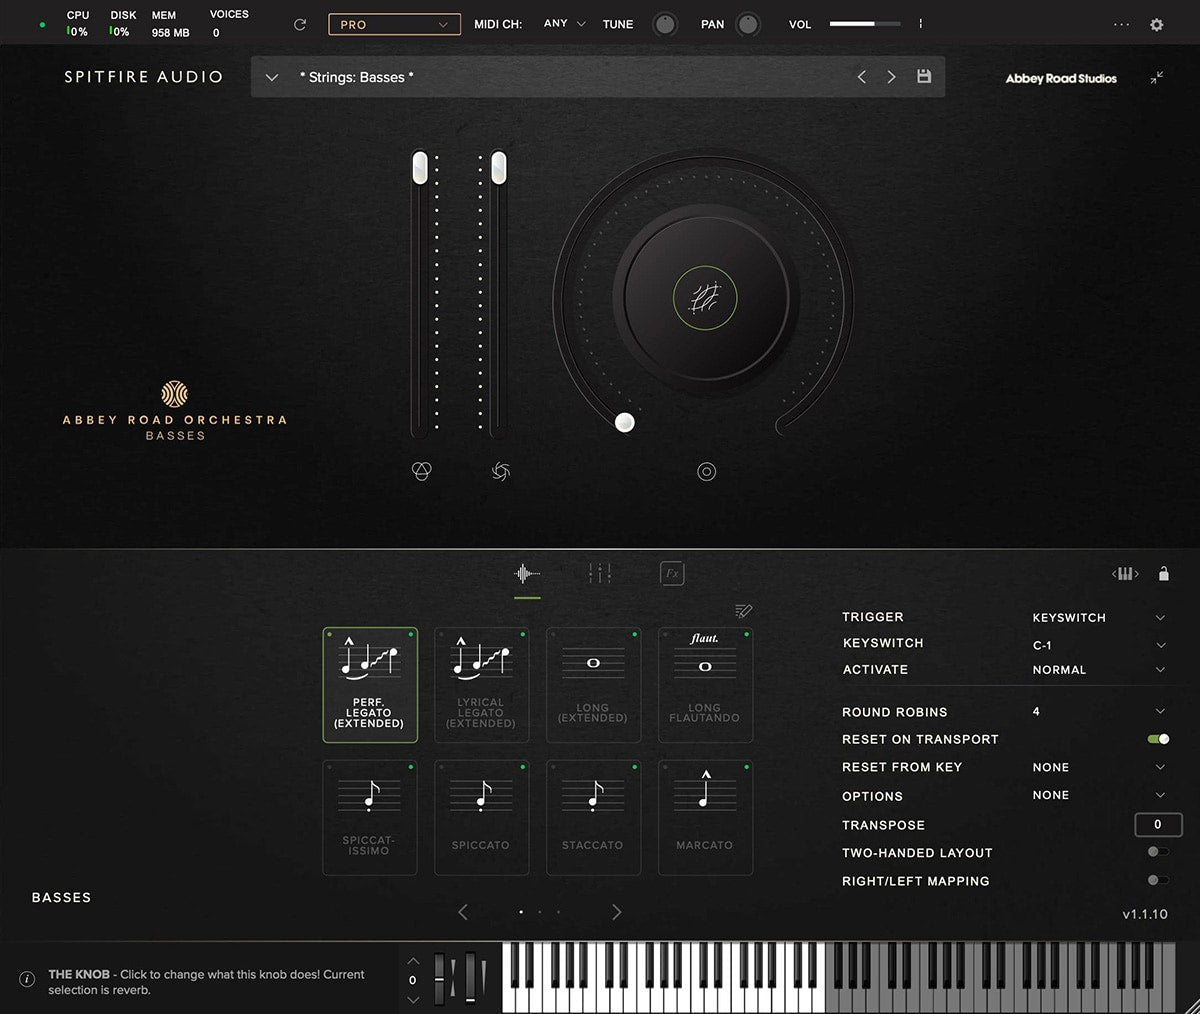Viewport: 1200px width, 1014px height.
Task: Enable Two-Handed Layout toggle
Action: coord(1158,852)
